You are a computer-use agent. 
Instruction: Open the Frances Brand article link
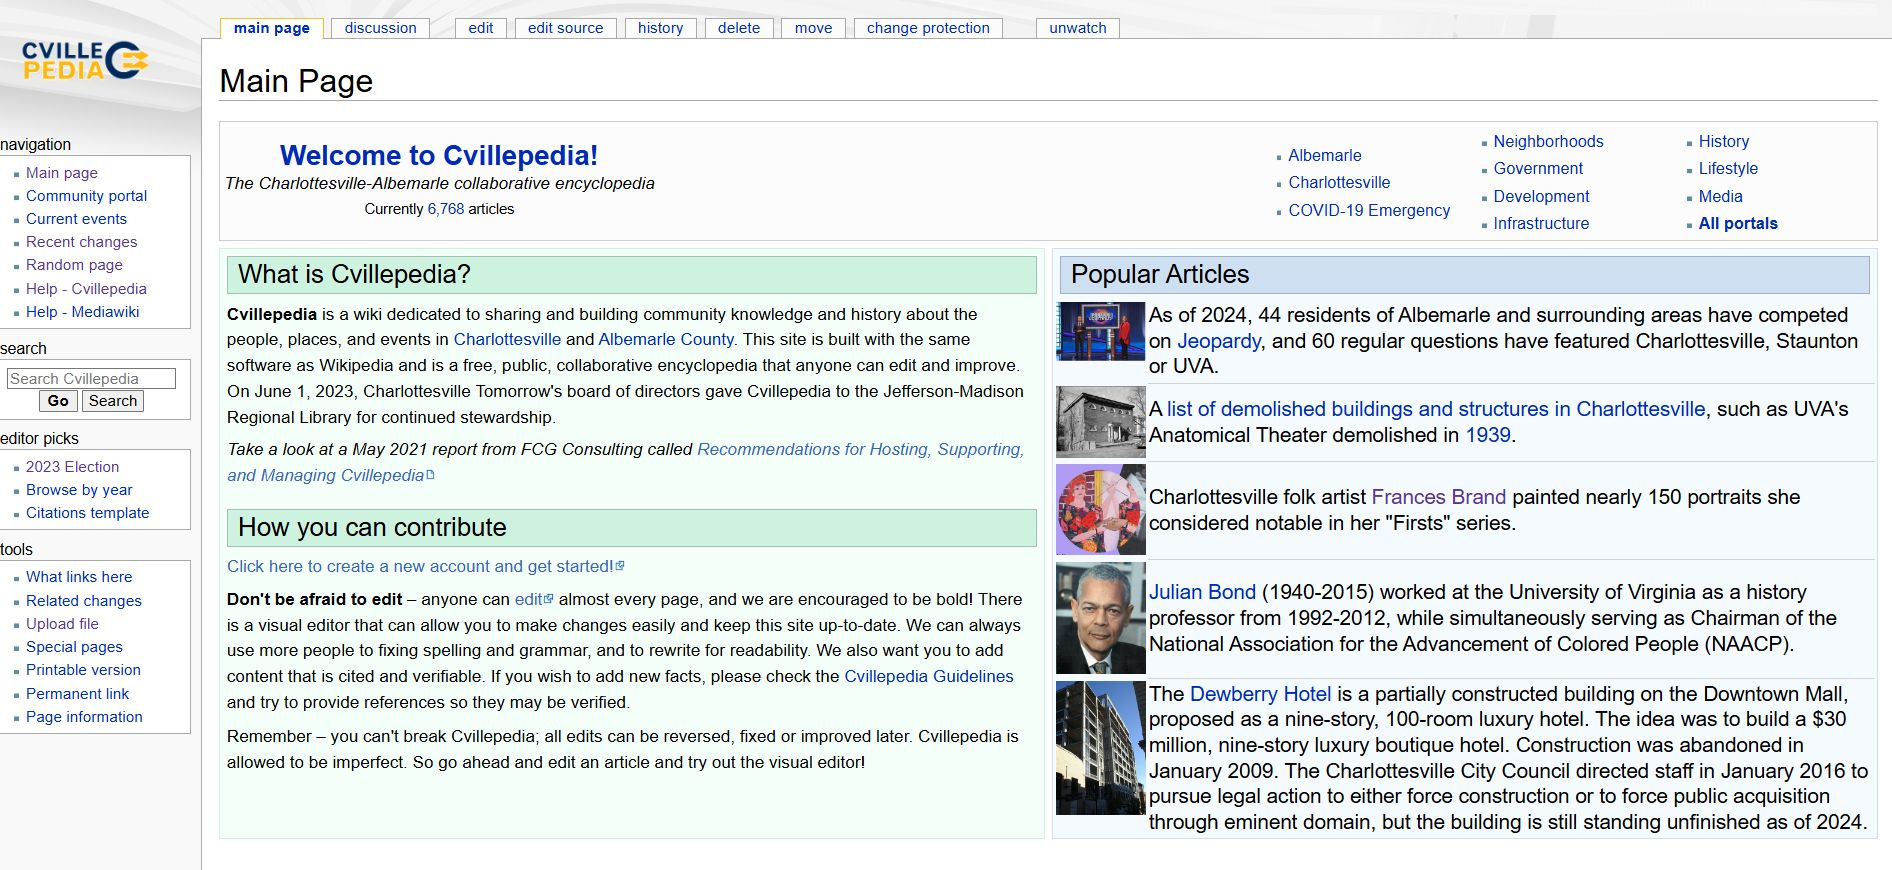[x=1438, y=497]
